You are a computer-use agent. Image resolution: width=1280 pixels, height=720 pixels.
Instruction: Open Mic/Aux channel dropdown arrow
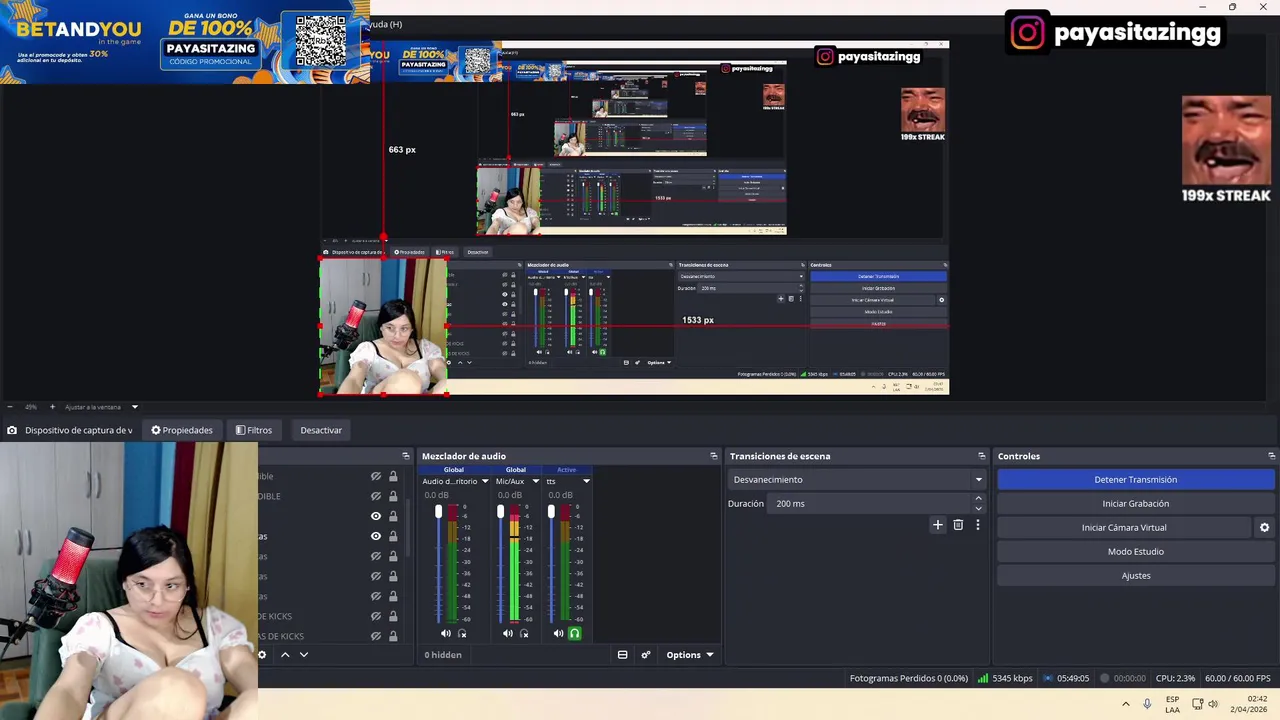click(535, 481)
